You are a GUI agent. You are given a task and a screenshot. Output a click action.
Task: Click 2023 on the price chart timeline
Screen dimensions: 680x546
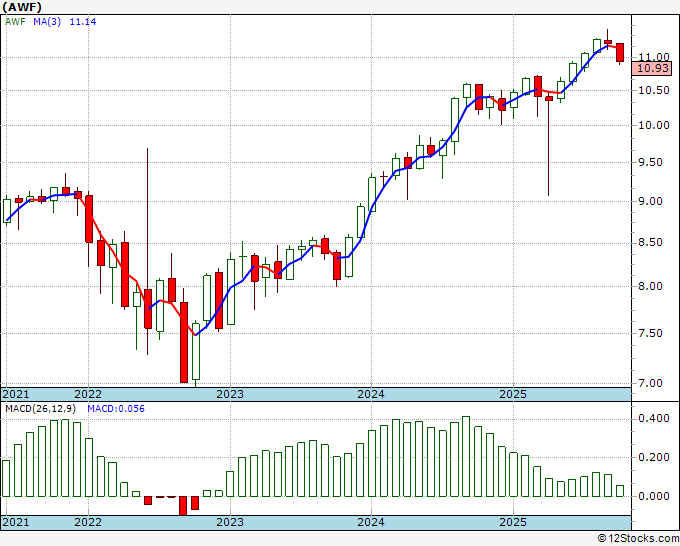(x=230, y=394)
